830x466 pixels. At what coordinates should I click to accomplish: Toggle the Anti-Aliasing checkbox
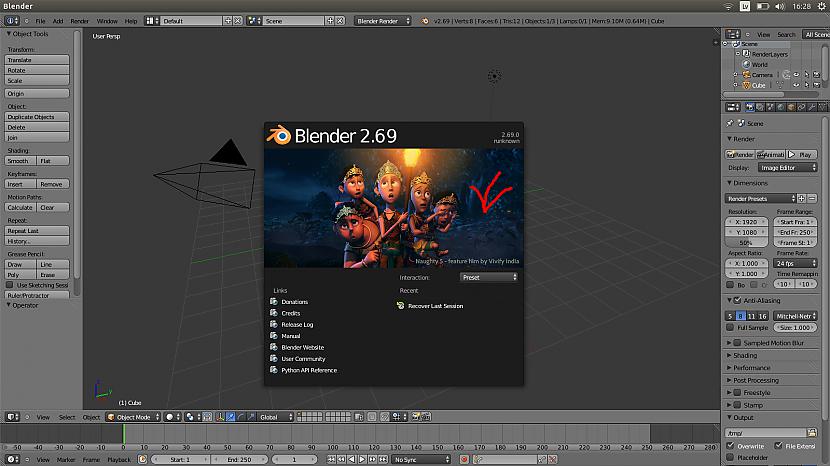click(x=737, y=300)
